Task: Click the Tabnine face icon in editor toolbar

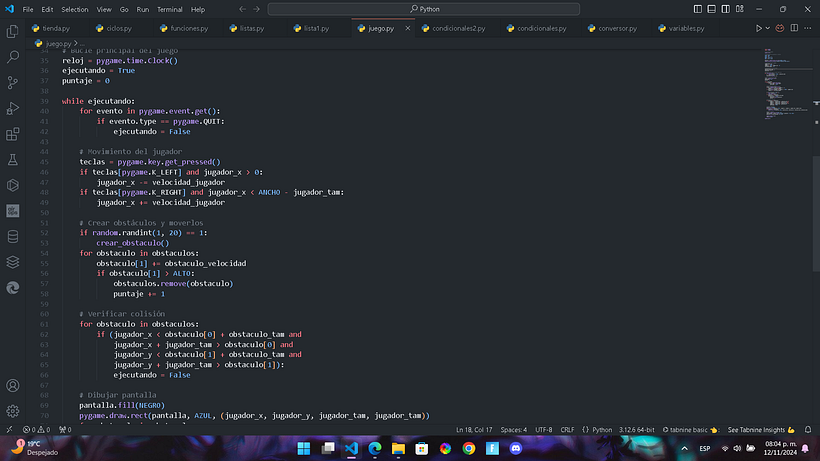Action: [780, 28]
